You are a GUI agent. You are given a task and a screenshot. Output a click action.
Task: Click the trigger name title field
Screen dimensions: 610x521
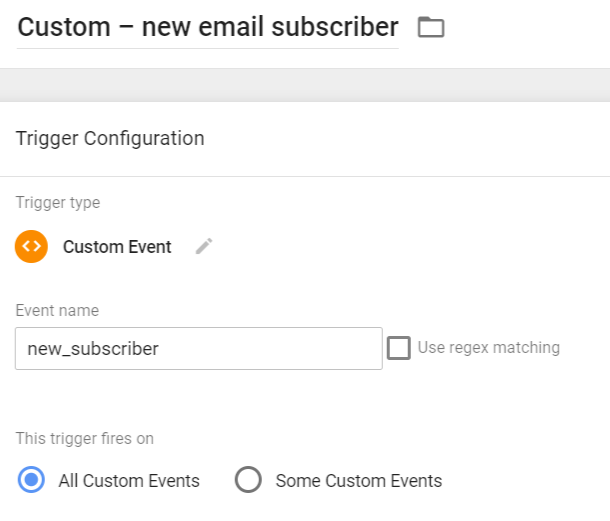(207, 27)
